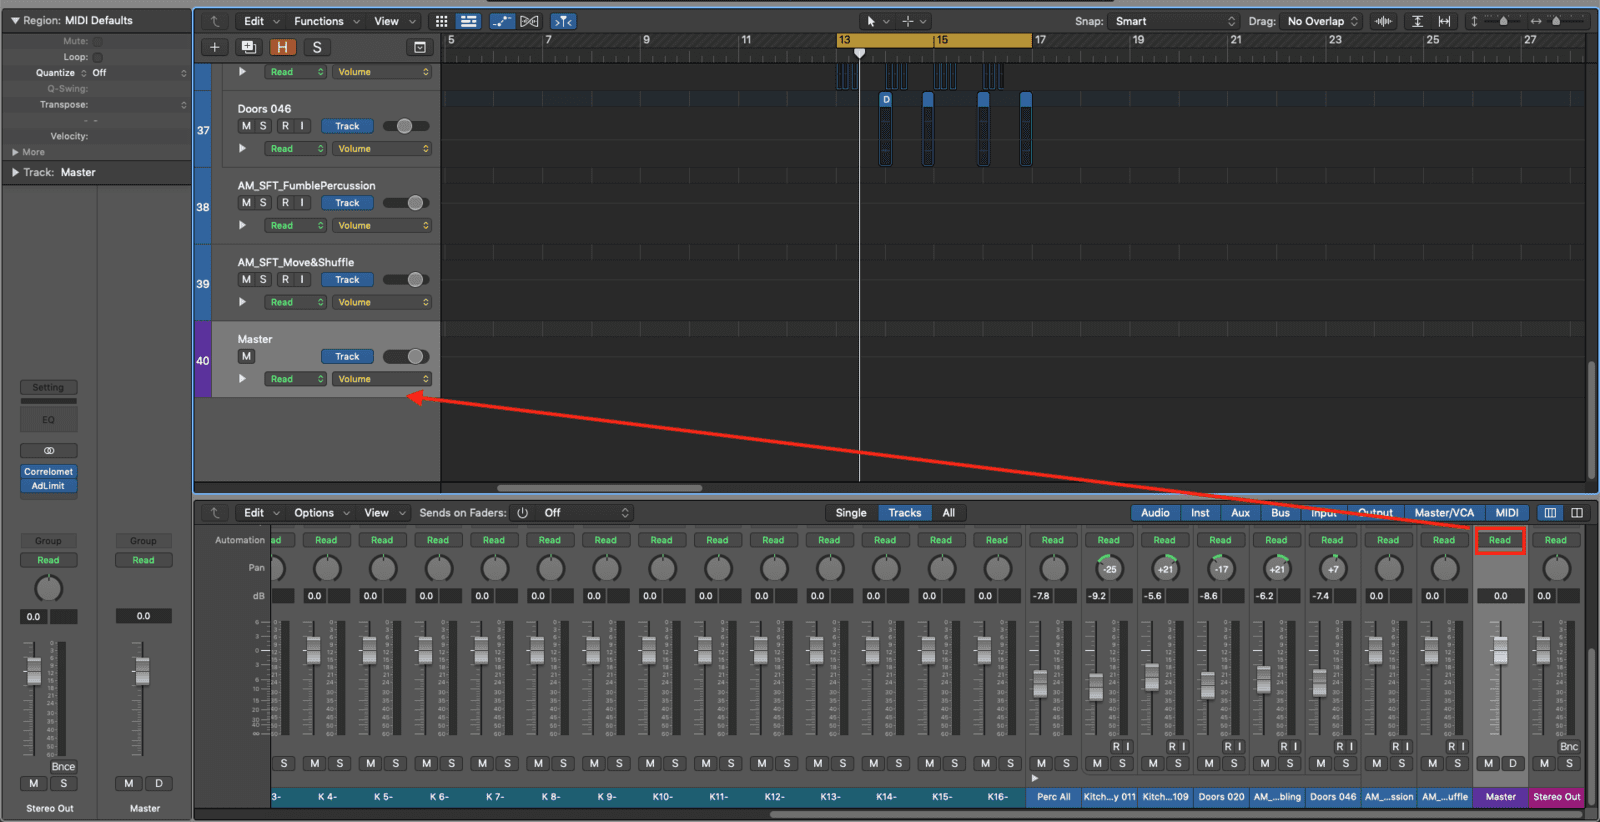The width and height of the screenshot is (1600, 822).
Task: Click the Show/Hide Automation icon
Action: click(502, 21)
